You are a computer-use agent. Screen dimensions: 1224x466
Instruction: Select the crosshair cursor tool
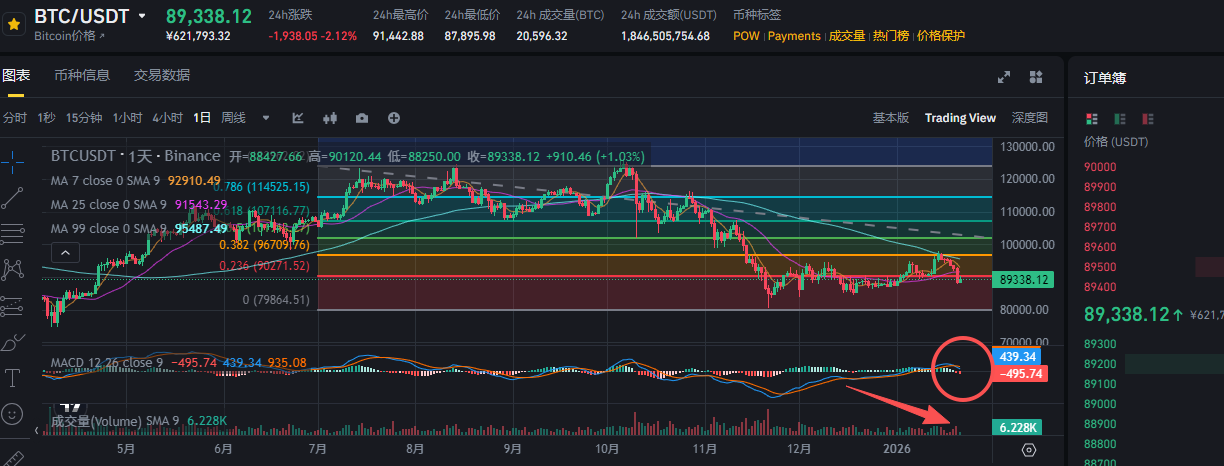14,158
